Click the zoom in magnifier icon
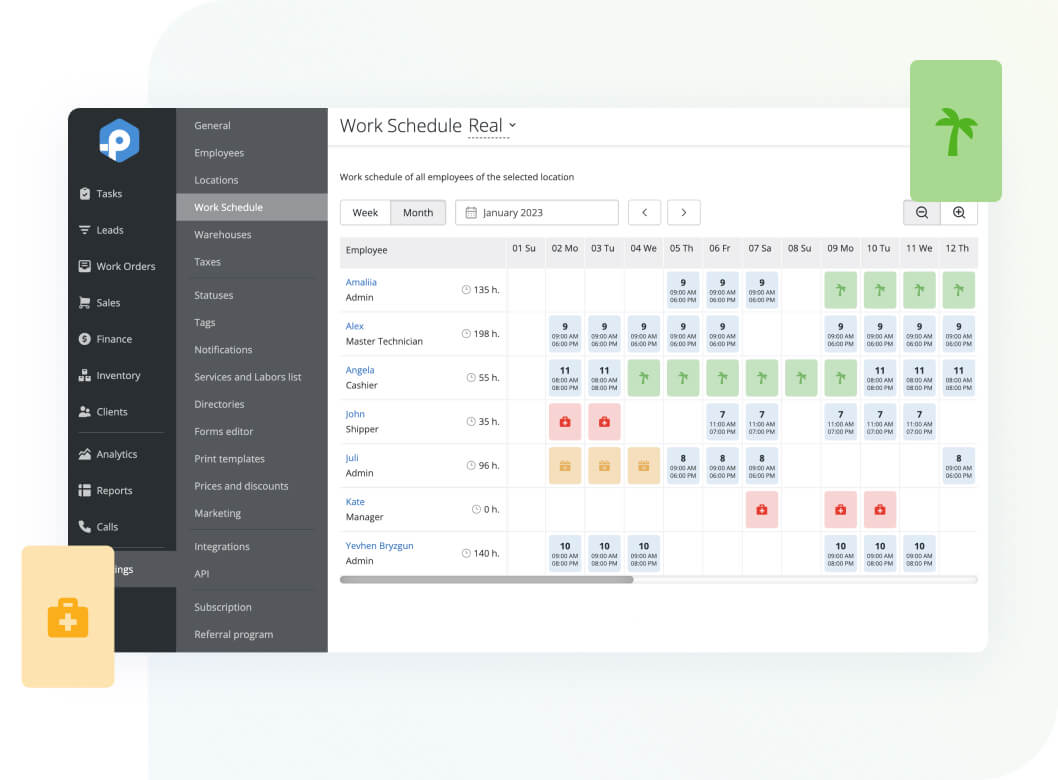The width and height of the screenshot is (1058, 780). [x=958, y=212]
